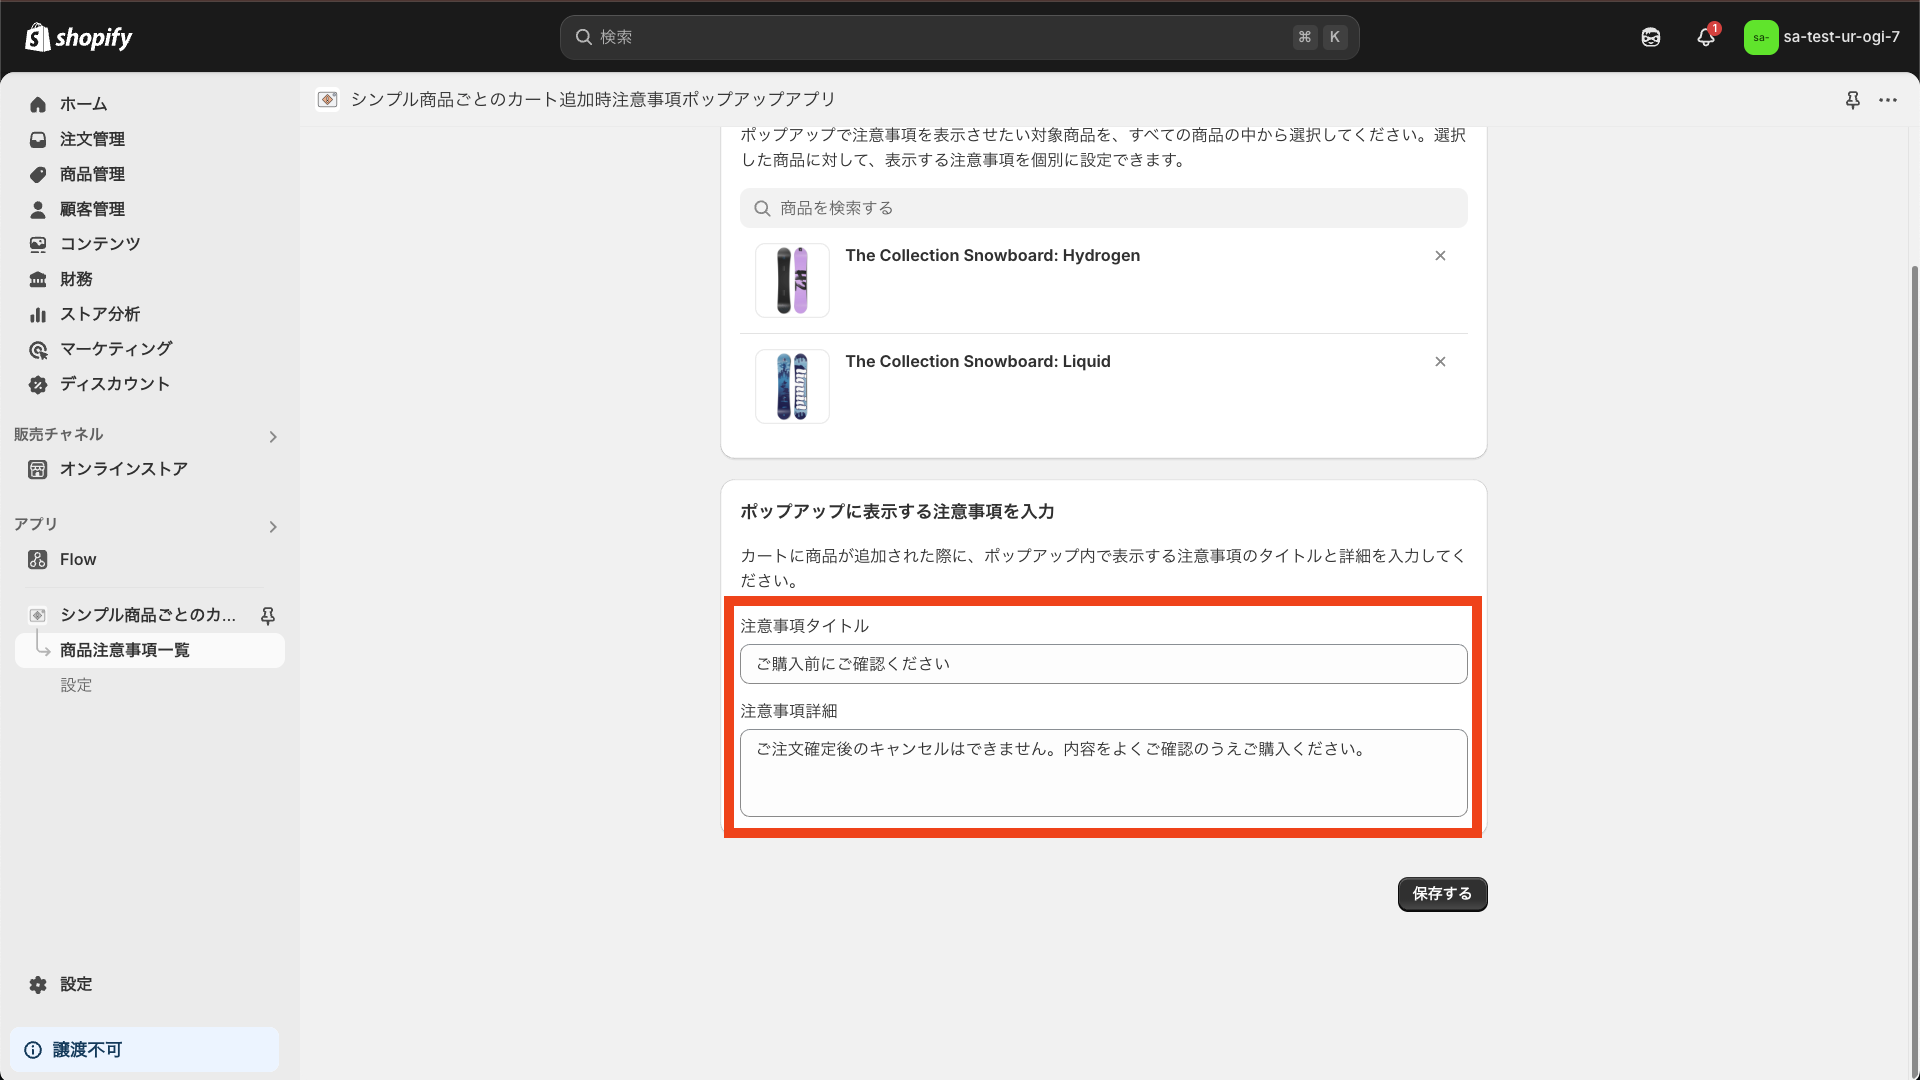Expand the 販売チャネル section

[272, 437]
